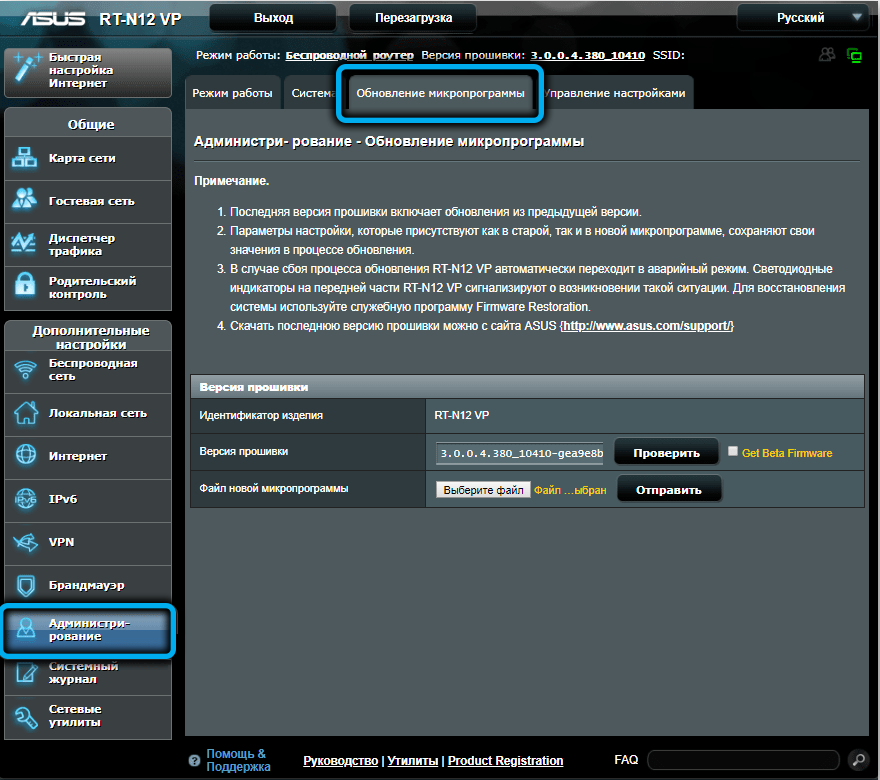This screenshot has height=780, width=880.
Task: Open the Network Map (Карта сети) icon
Action: [24, 158]
